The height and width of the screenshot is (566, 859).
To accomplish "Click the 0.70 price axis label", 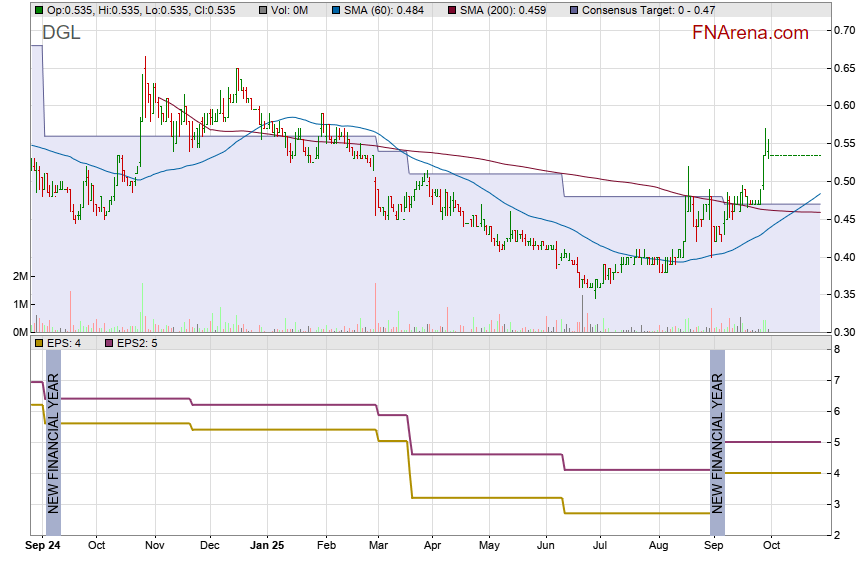I will (x=843, y=30).
